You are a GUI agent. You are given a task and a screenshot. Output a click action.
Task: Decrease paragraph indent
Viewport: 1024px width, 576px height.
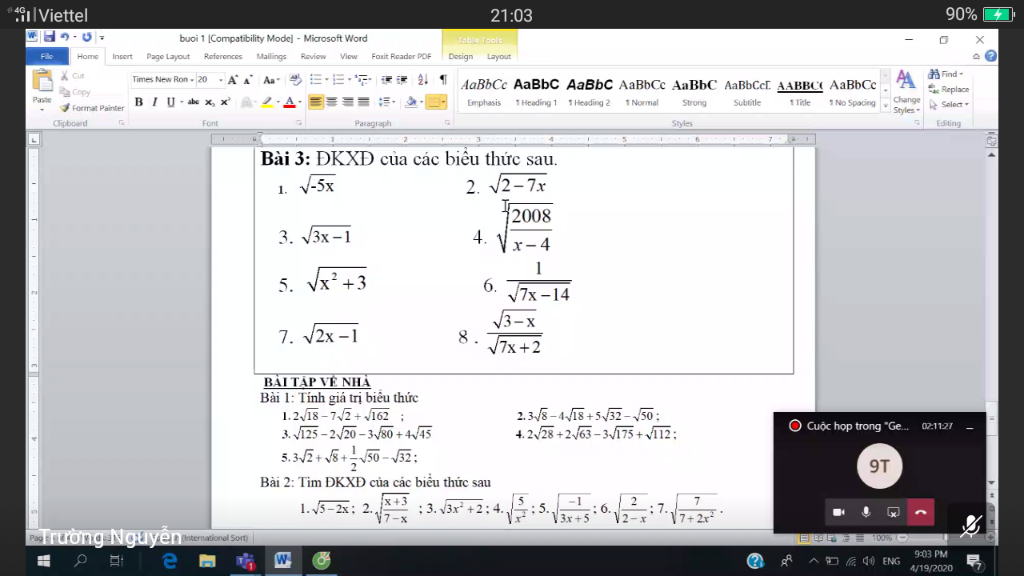[x=387, y=80]
